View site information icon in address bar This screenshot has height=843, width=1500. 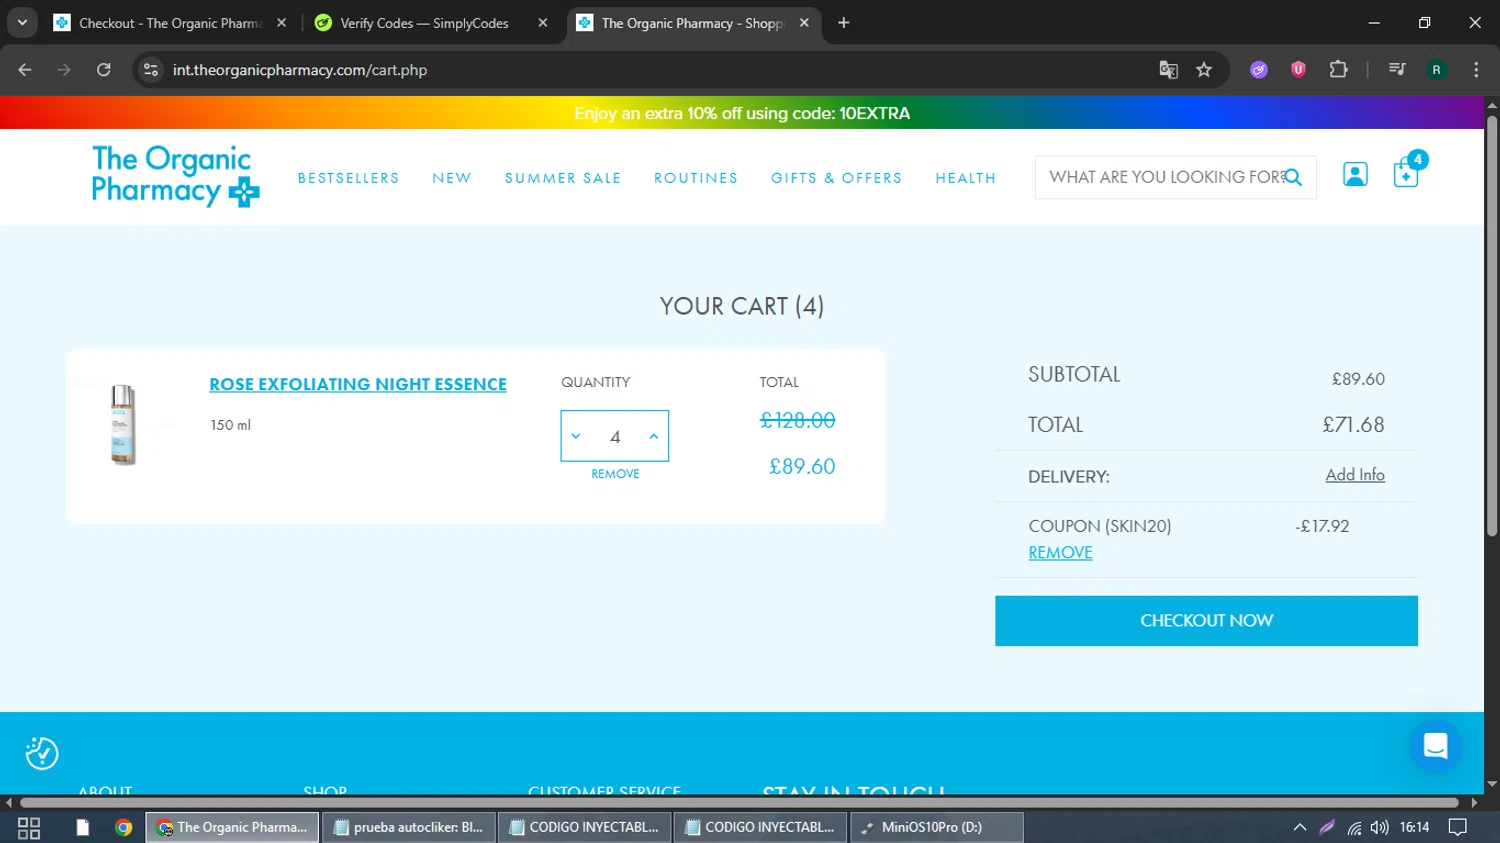[151, 70]
